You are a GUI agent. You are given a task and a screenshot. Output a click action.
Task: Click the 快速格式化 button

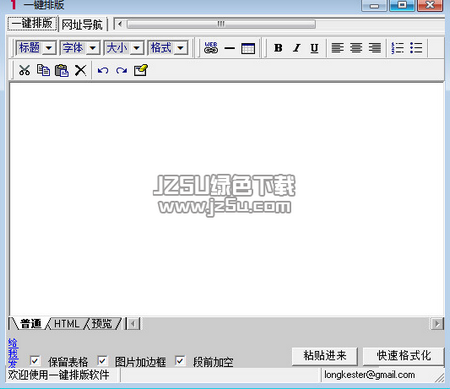(x=404, y=356)
